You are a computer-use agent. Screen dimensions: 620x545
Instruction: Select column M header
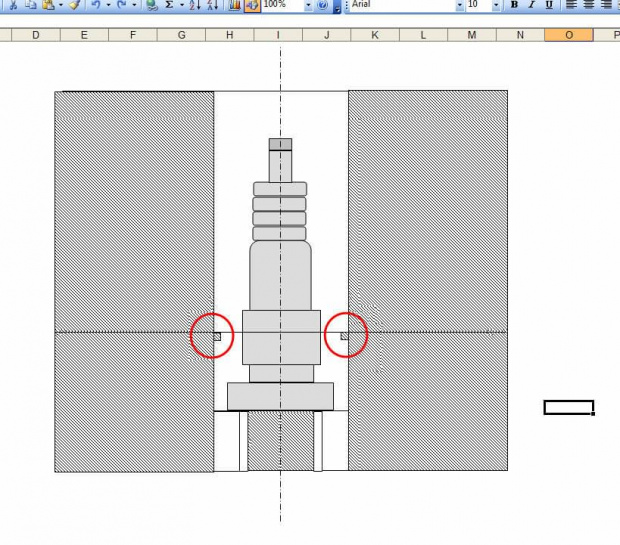tap(472, 35)
